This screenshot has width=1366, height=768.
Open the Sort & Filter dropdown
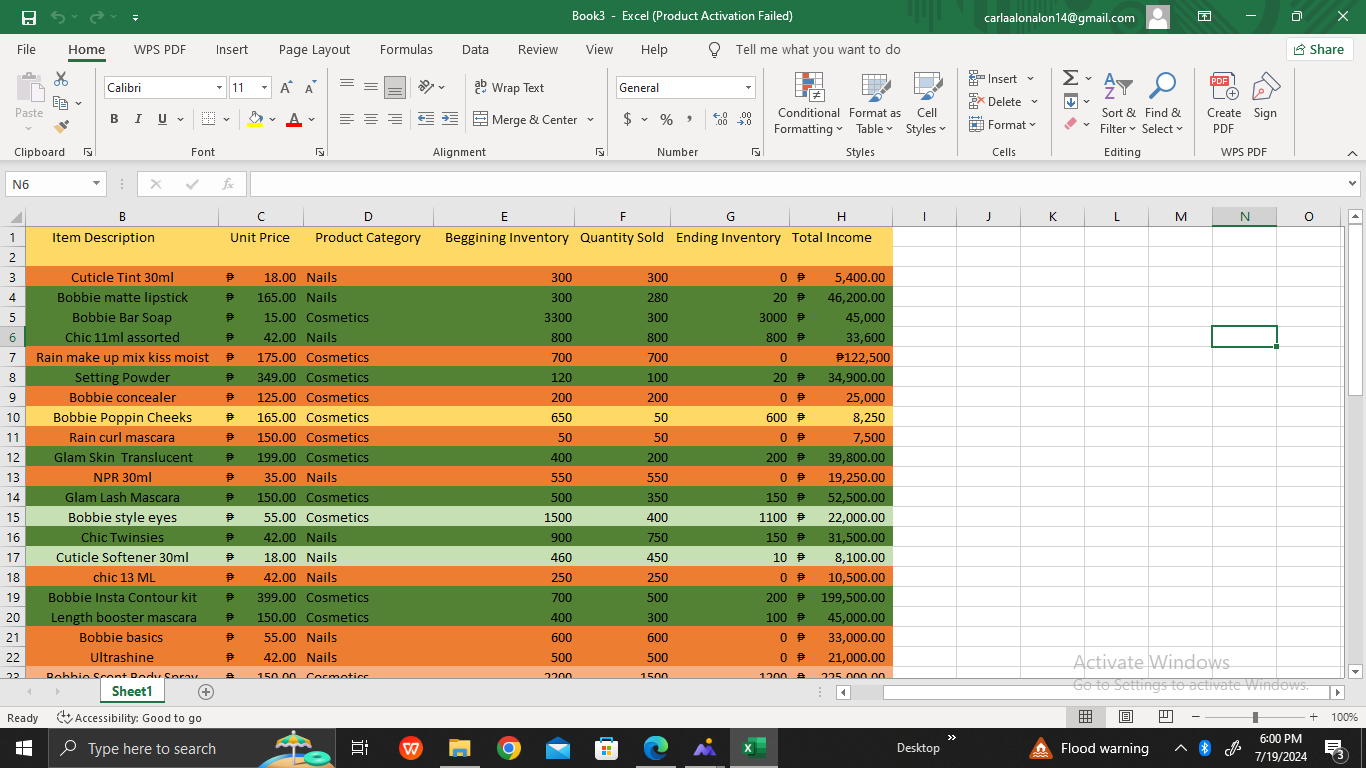pos(1118,103)
